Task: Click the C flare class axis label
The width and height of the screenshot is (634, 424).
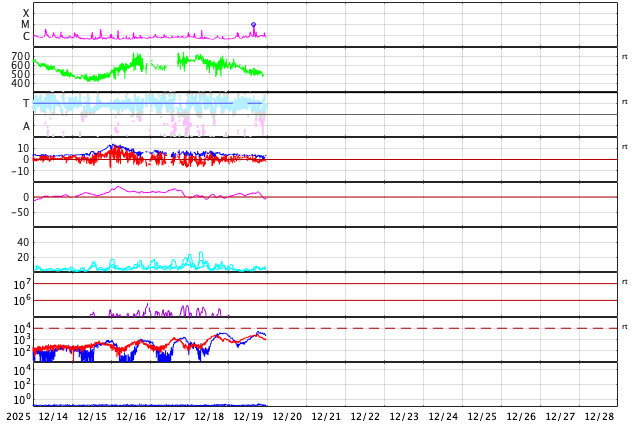Action: 26,37
